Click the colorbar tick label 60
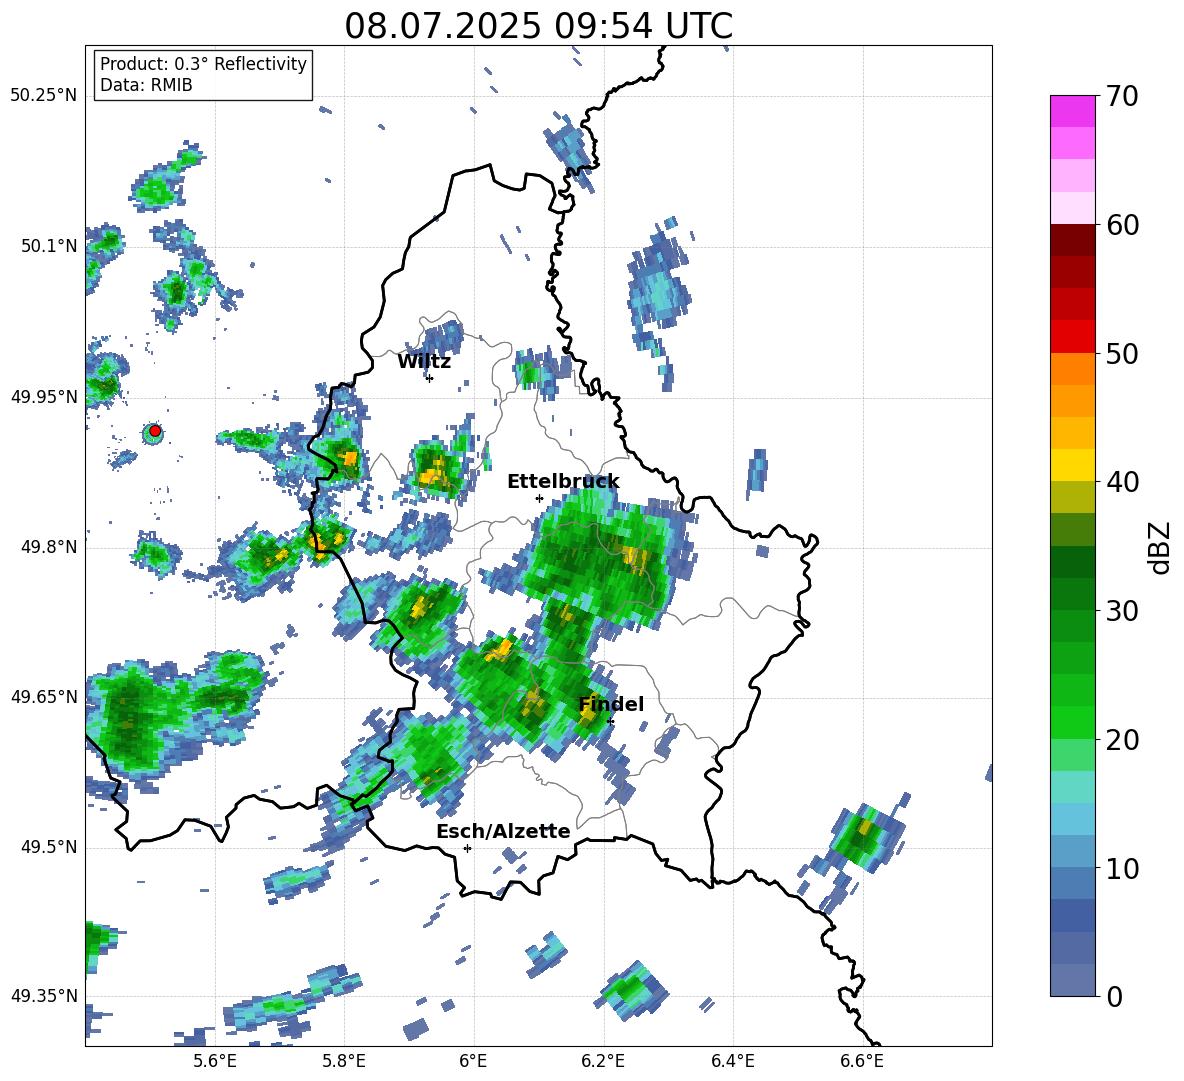The width and height of the screenshot is (1184, 1081). (x=1122, y=225)
